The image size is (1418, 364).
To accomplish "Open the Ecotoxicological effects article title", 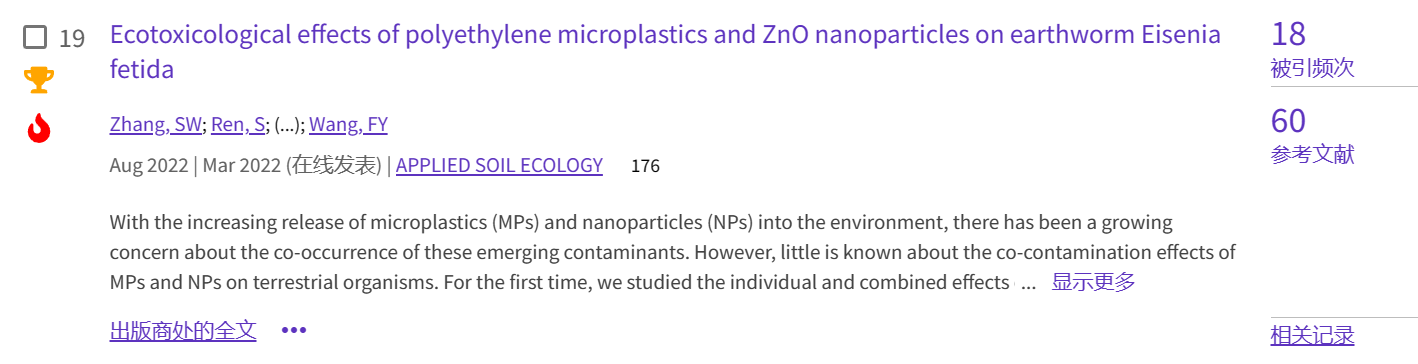I will pos(665,51).
